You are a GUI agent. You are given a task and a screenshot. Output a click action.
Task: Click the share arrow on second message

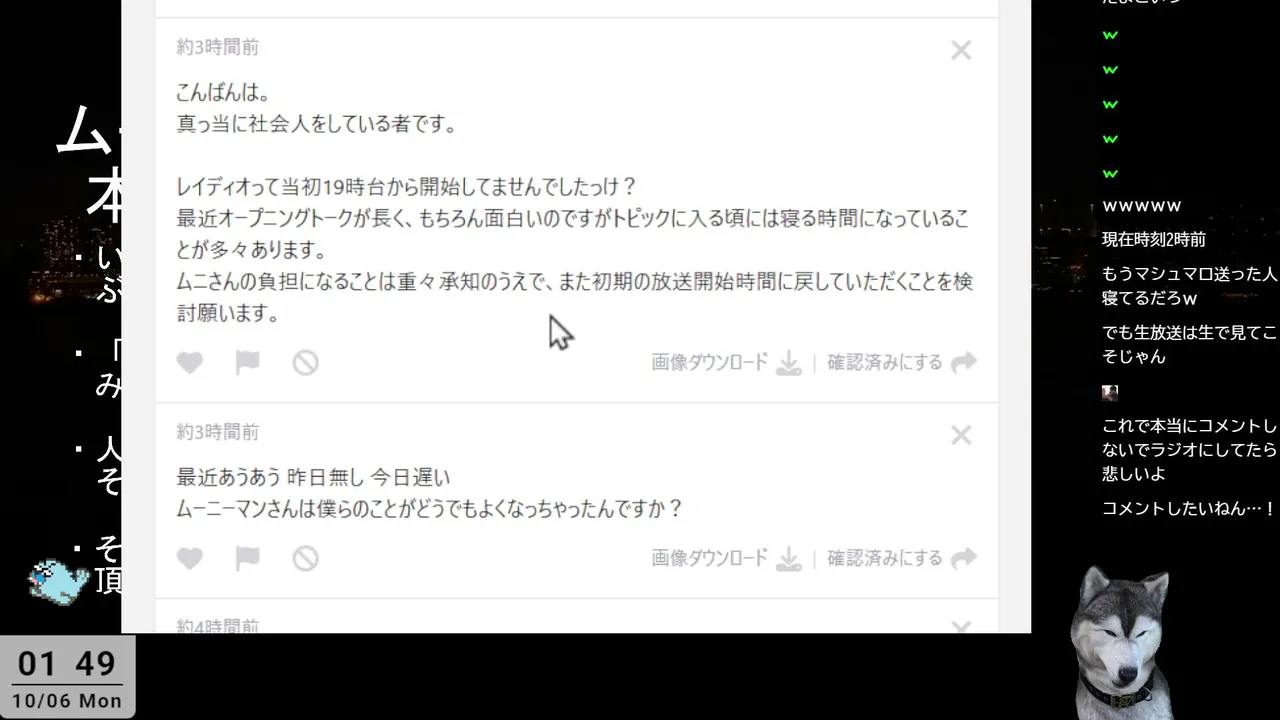963,558
